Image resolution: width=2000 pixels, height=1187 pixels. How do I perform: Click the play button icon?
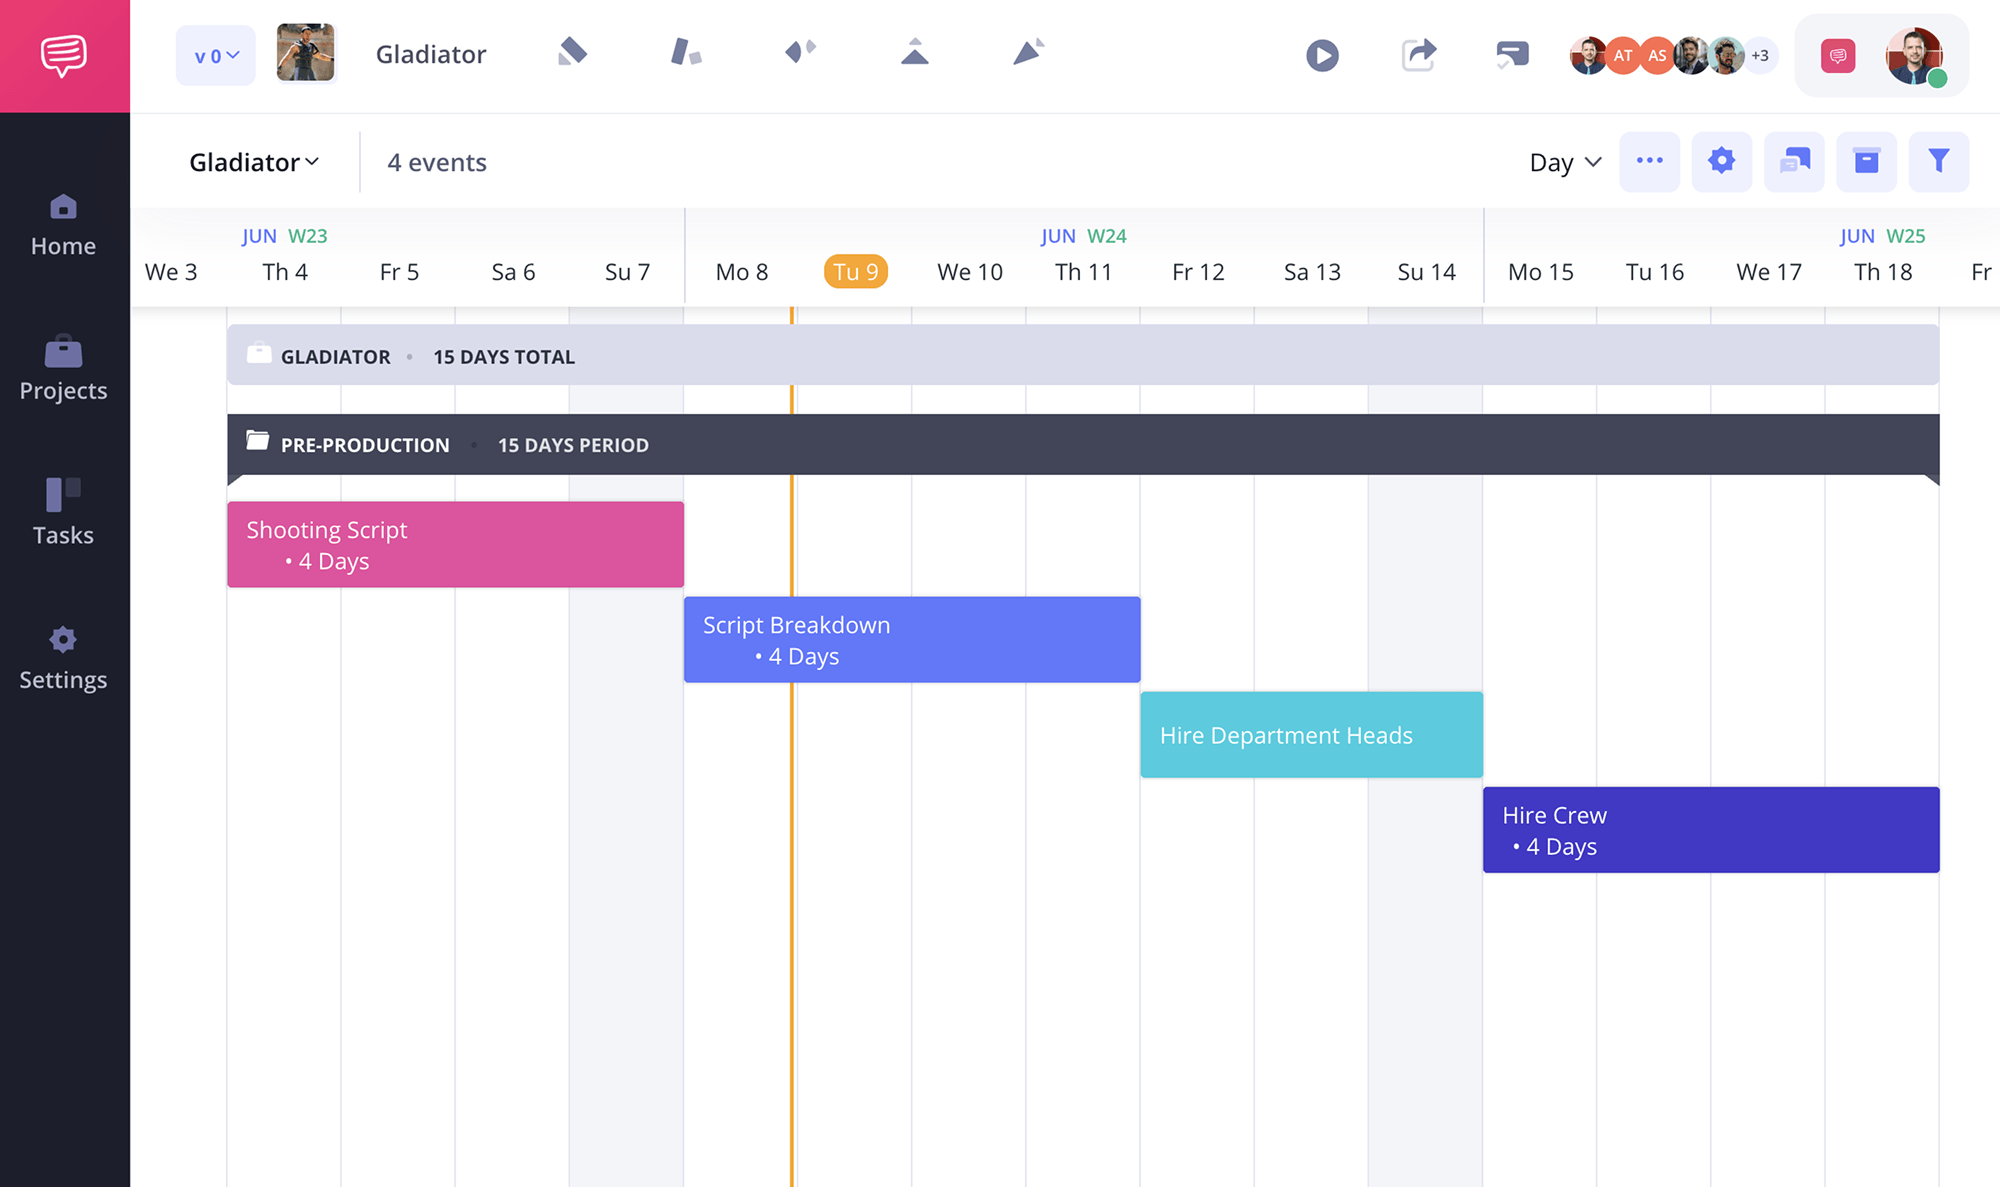click(x=1322, y=55)
